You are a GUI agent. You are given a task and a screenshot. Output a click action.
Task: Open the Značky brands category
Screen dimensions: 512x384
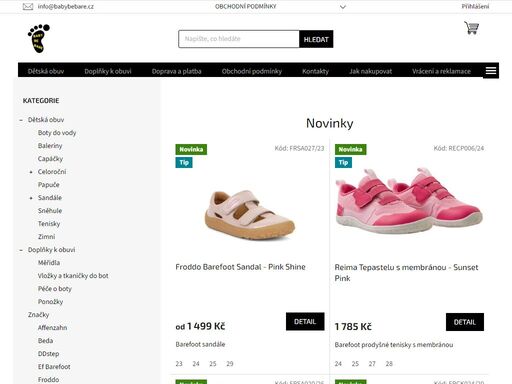click(39, 315)
